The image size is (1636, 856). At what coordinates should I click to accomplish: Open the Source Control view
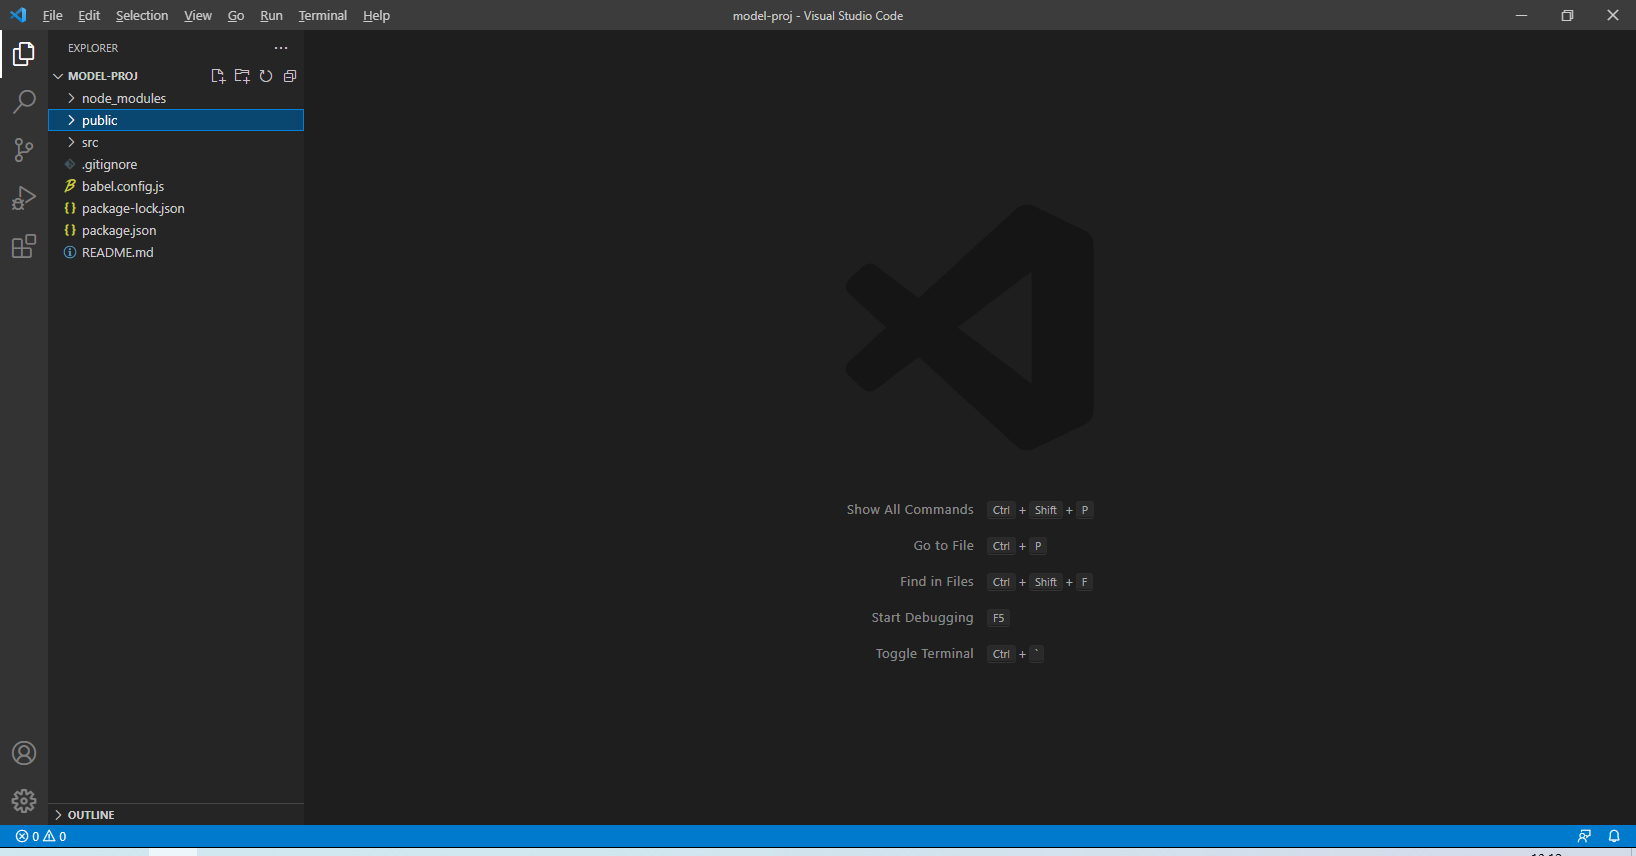coord(24,150)
